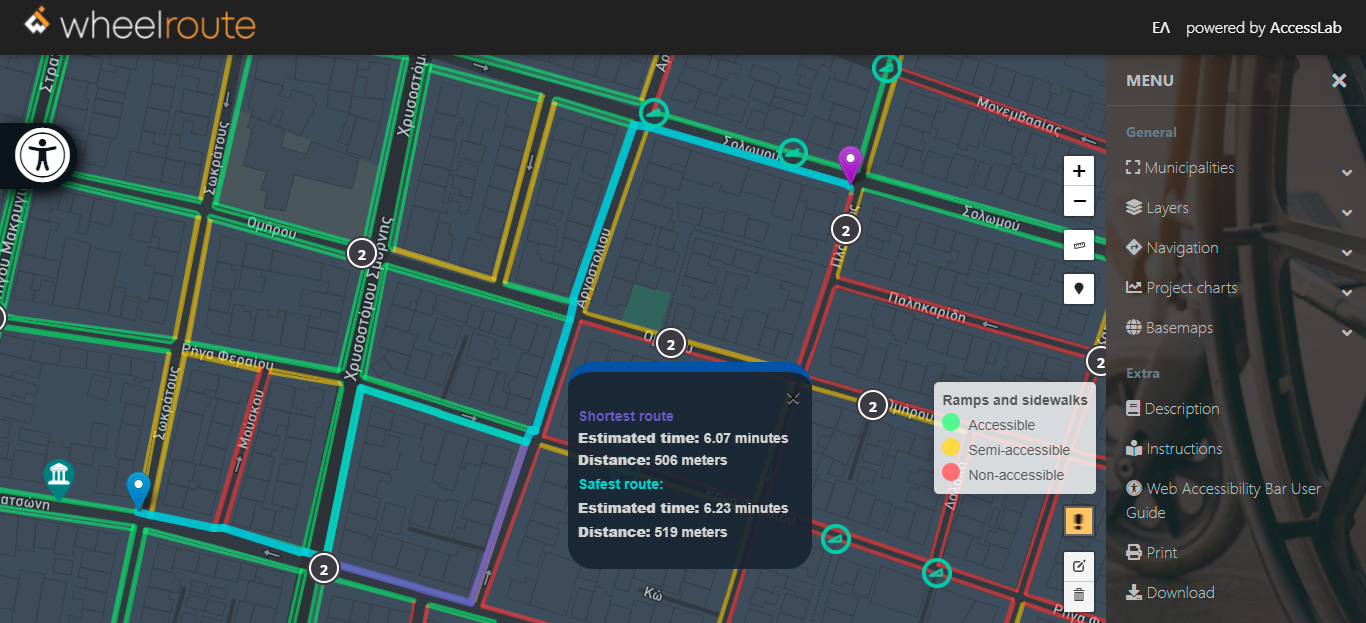Click the blue start location marker
Viewport: 1366px width, 623px height.
pyautogui.click(x=138, y=489)
